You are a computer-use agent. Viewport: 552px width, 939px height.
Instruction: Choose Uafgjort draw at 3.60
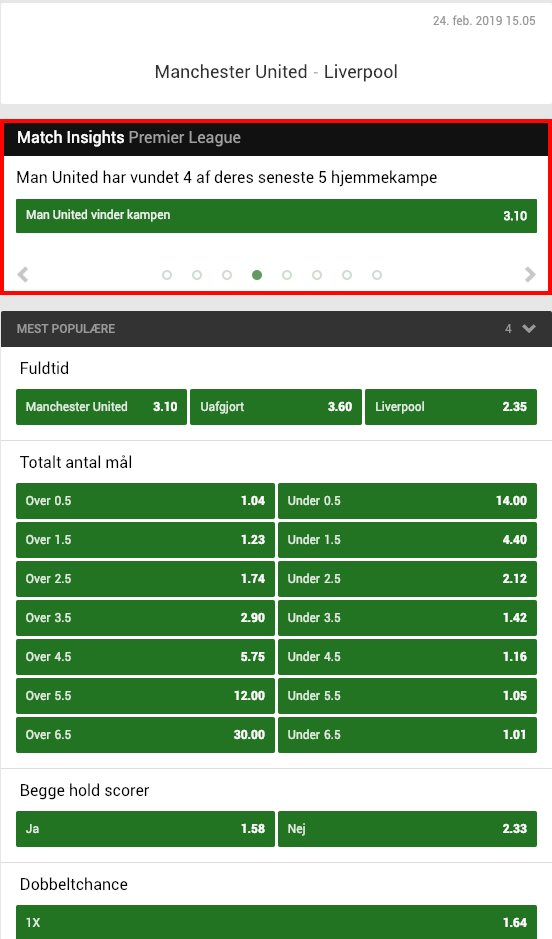pyautogui.click(x=276, y=407)
